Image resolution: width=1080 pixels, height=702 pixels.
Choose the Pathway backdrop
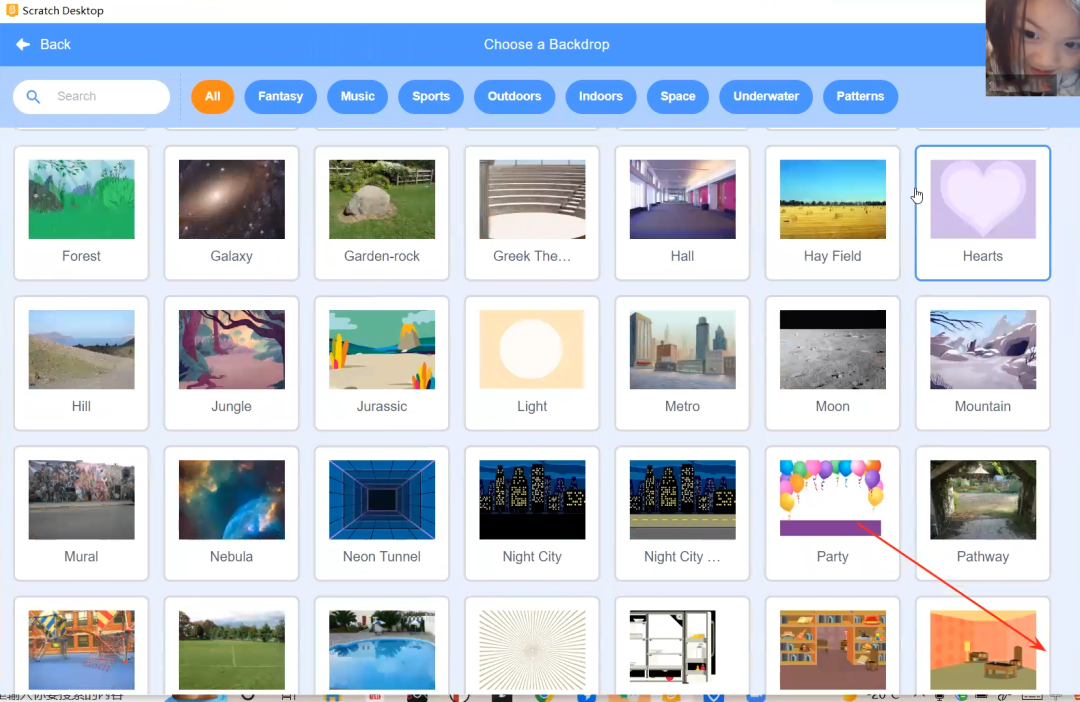(x=983, y=513)
